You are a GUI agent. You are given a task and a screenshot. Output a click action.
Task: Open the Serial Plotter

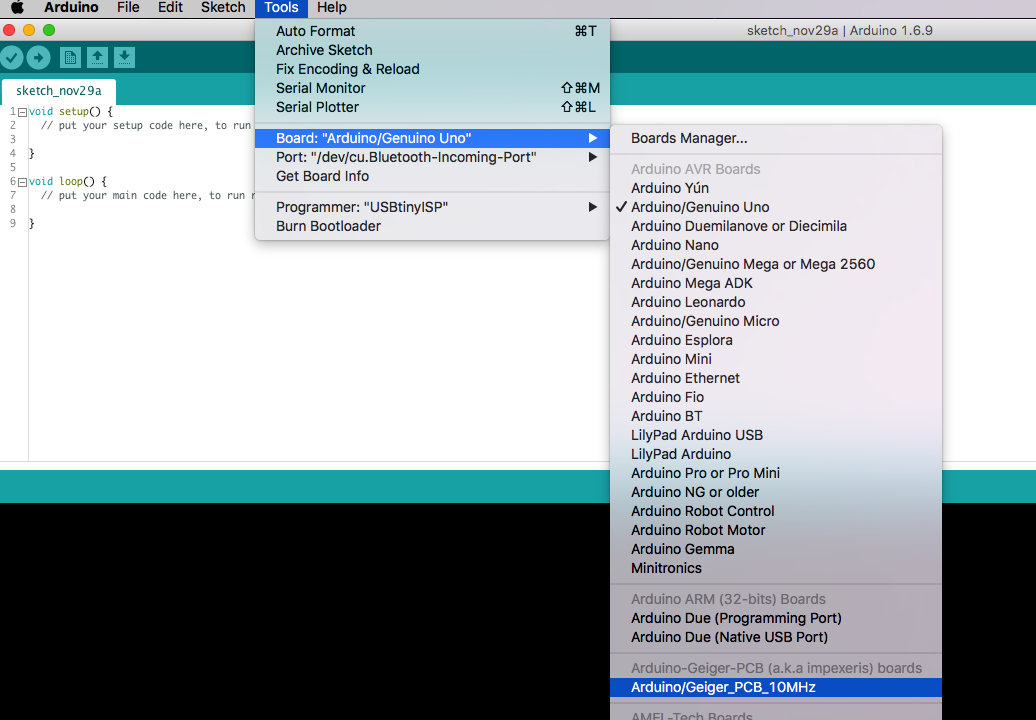pyautogui.click(x=432, y=107)
